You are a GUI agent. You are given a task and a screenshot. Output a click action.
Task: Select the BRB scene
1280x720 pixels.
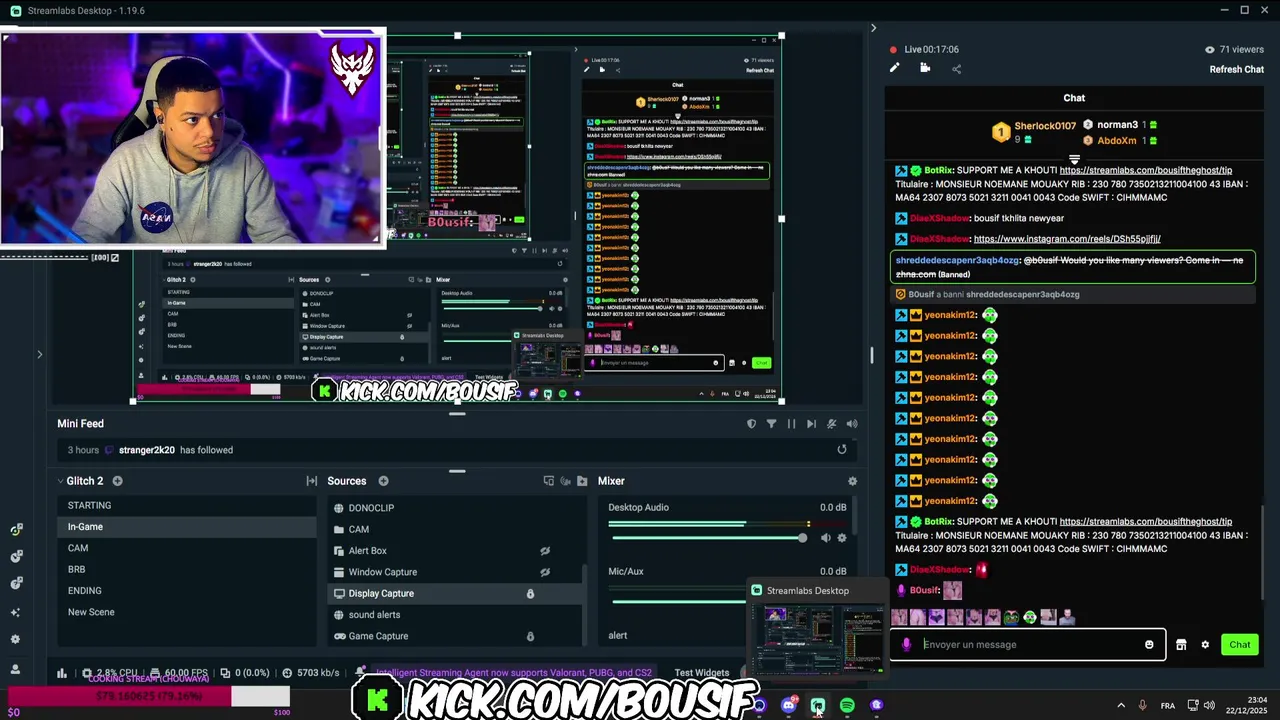[187, 569]
